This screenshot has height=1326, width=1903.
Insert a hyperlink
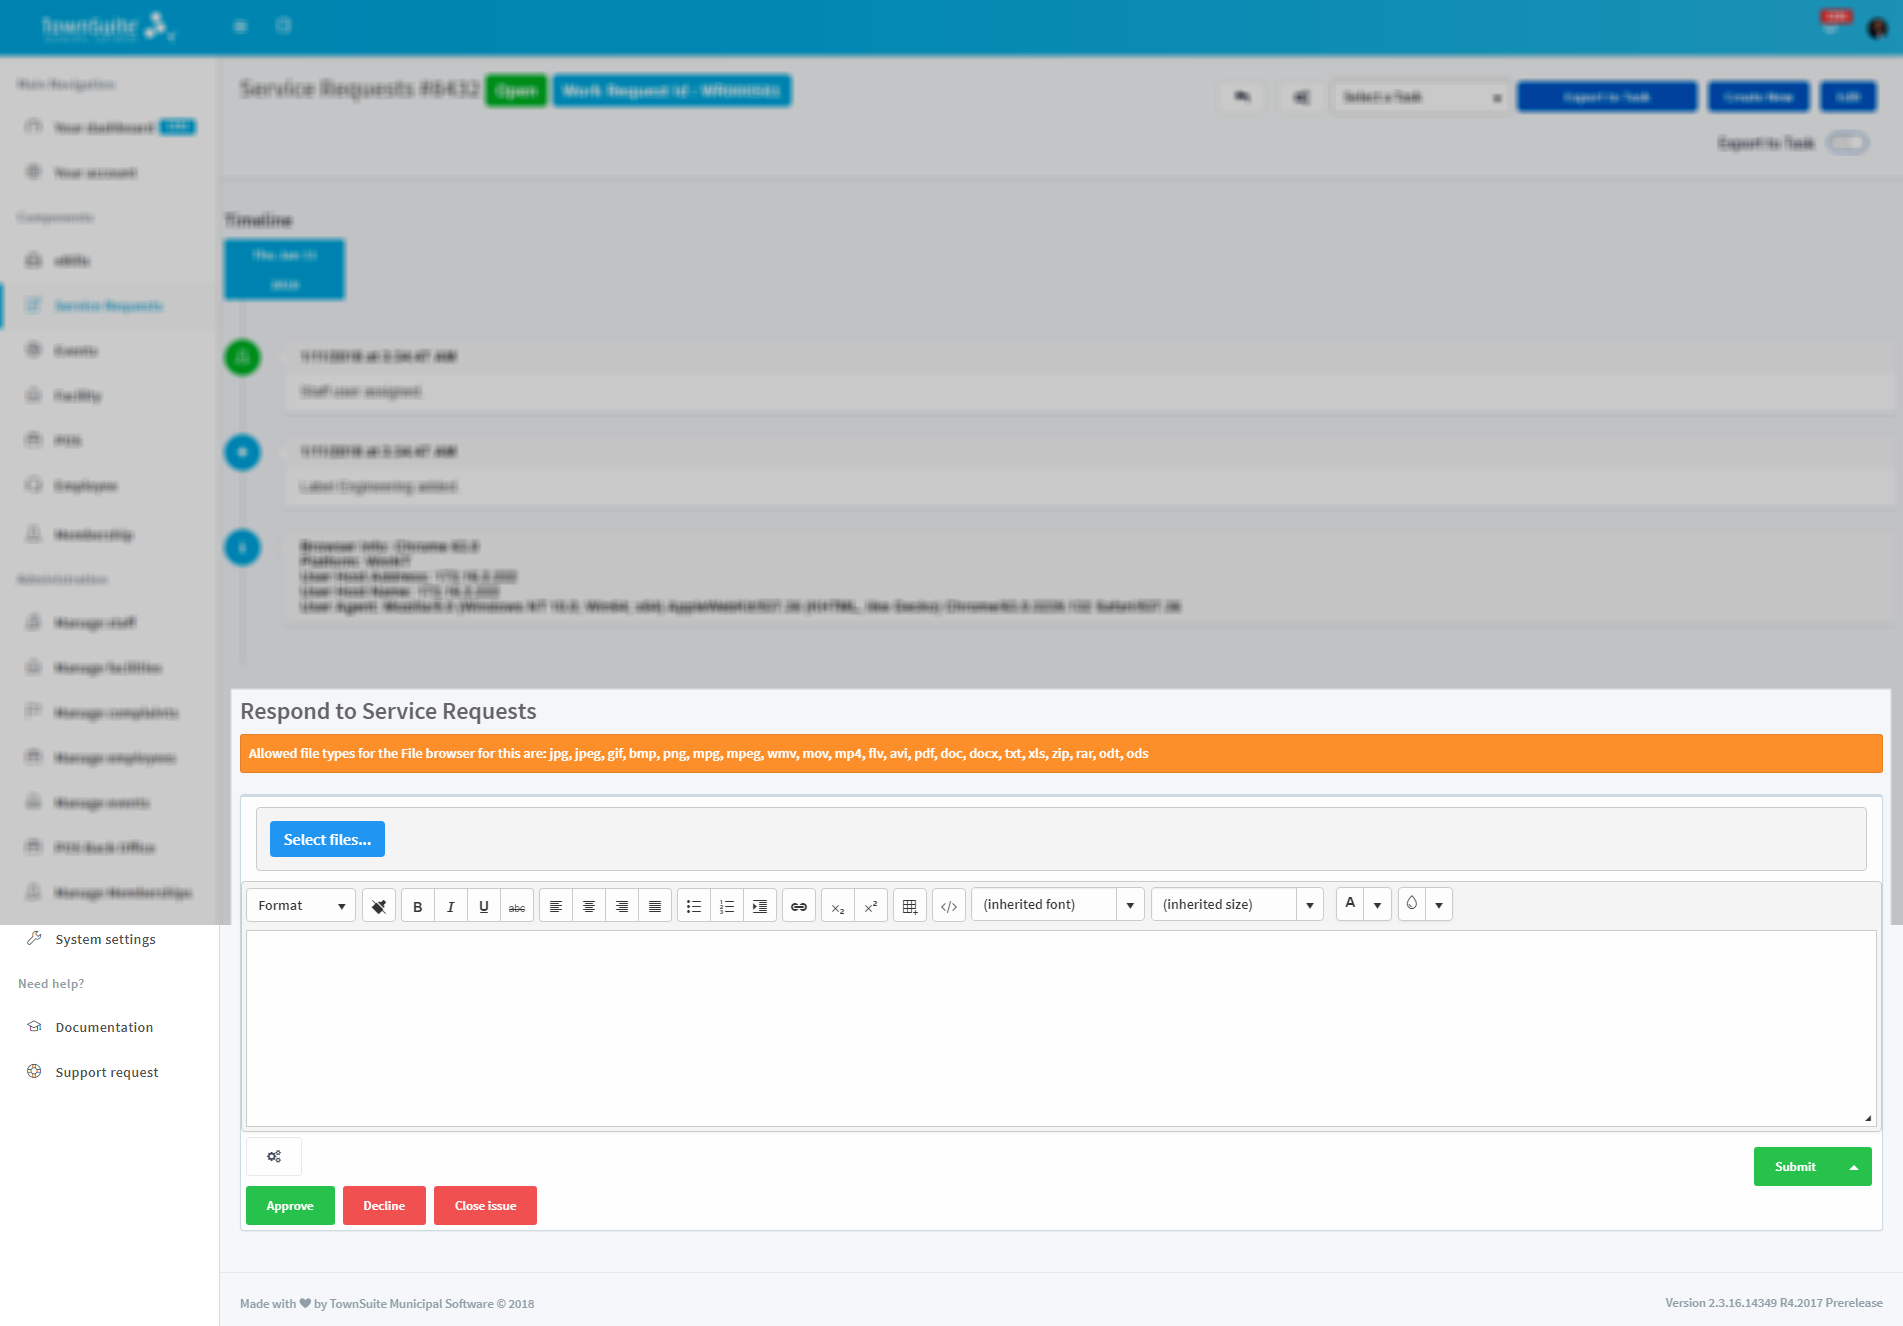point(798,904)
